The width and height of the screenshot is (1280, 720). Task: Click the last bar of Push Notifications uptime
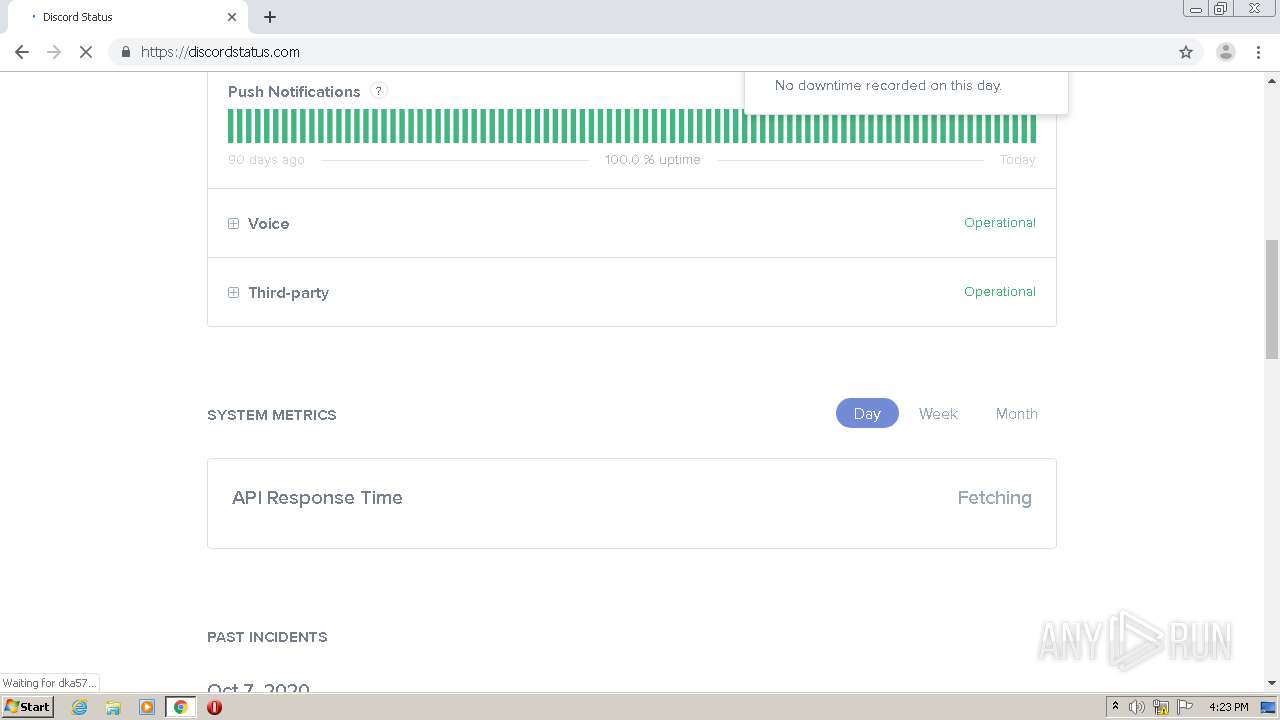point(1033,126)
